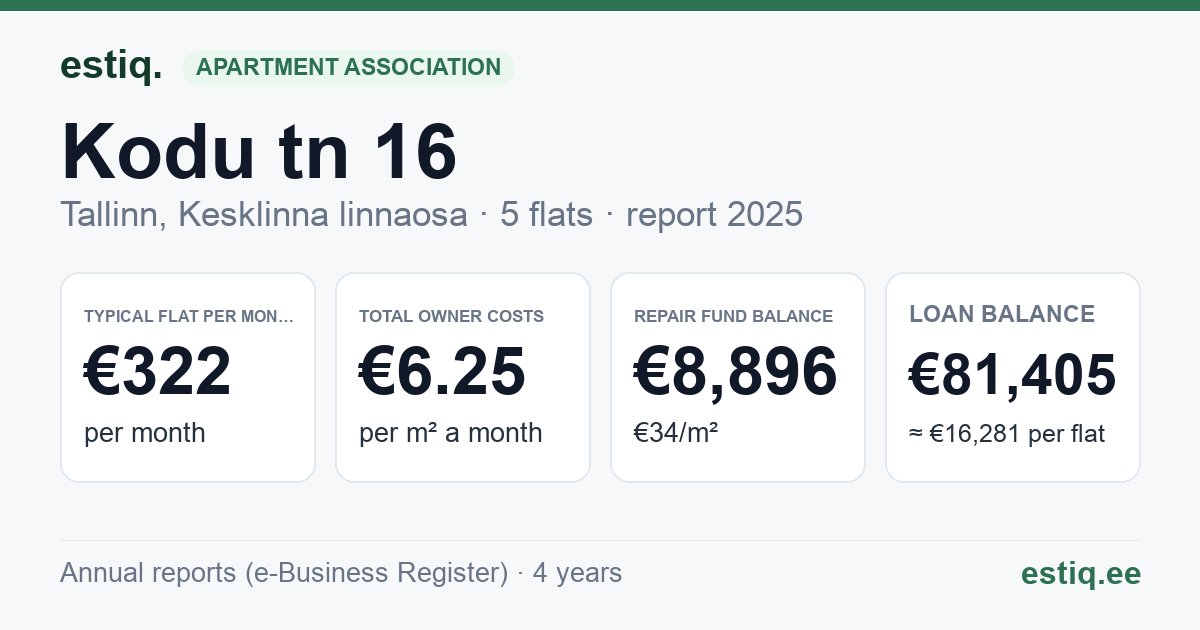Click the €6.25 value
This screenshot has width=1200, height=630.
[442, 371]
